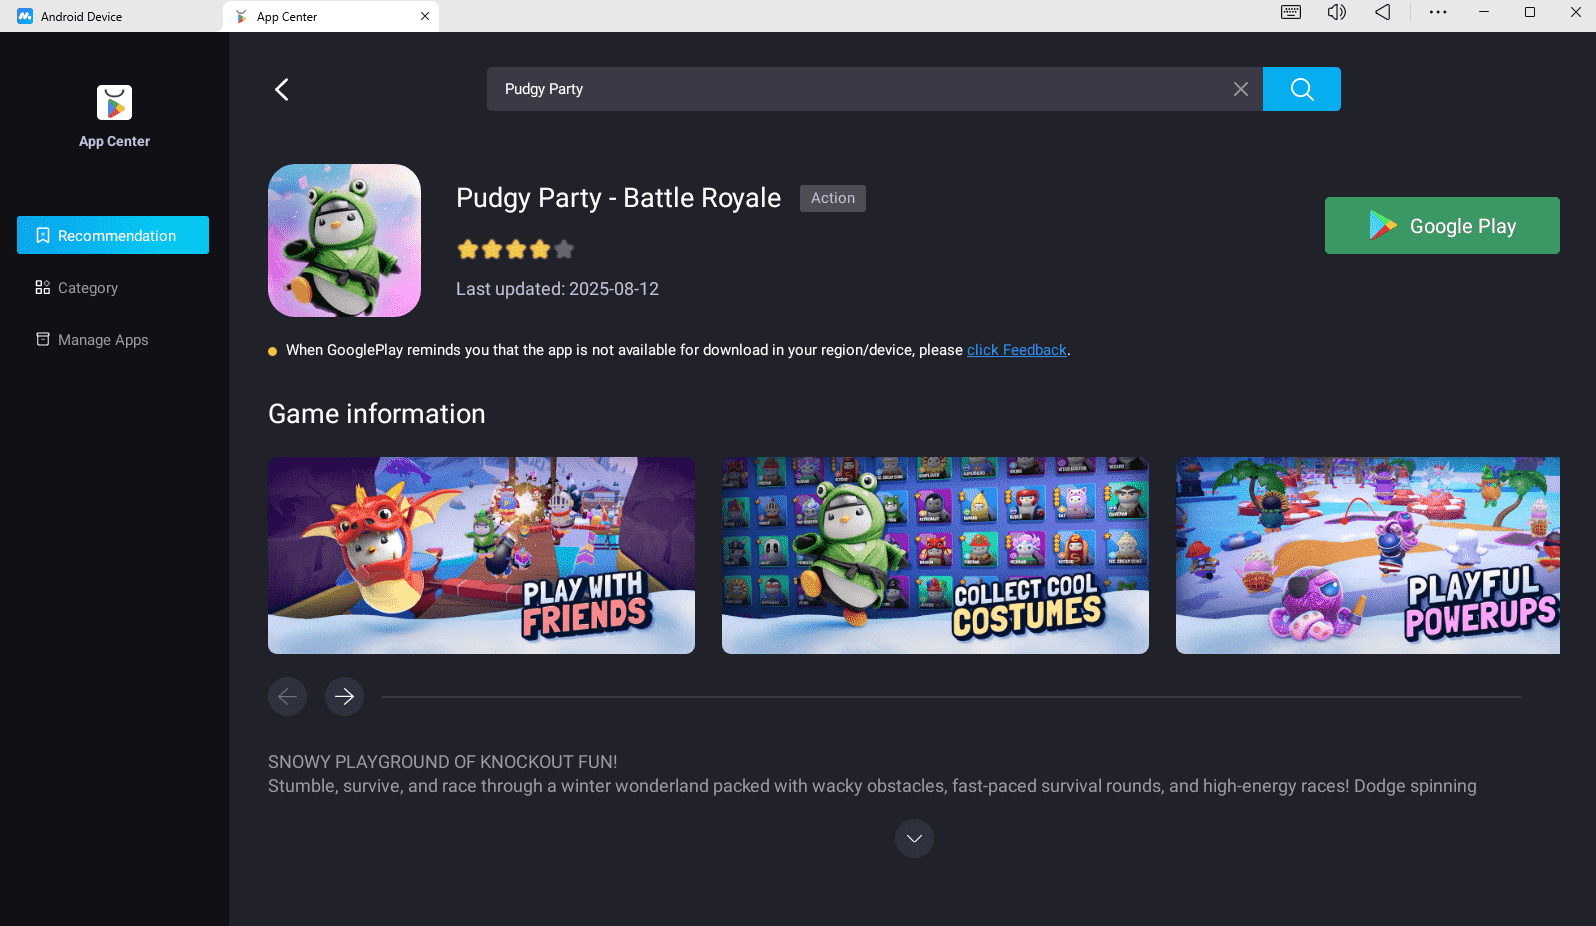Show previous screenshot with left arrow
Viewport: 1596px width, 926px height.
tap(287, 696)
